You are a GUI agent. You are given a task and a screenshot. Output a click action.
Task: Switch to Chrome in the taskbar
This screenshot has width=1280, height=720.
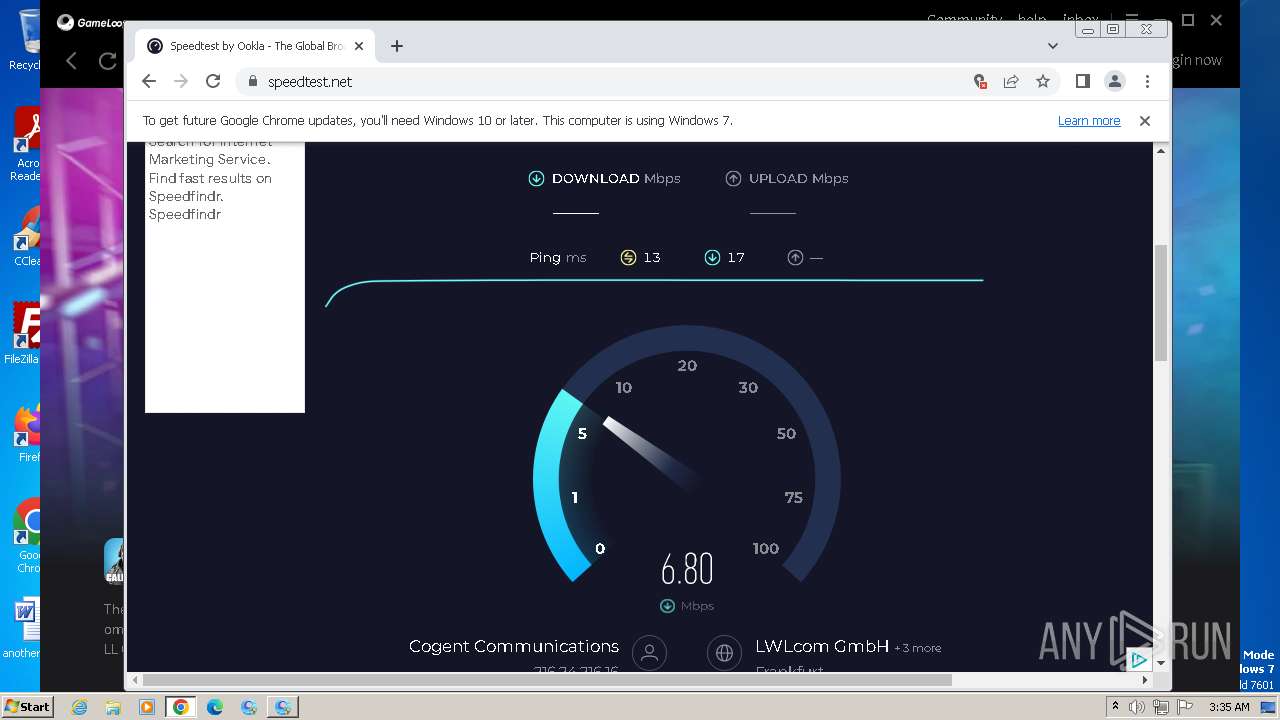pyautogui.click(x=181, y=707)
